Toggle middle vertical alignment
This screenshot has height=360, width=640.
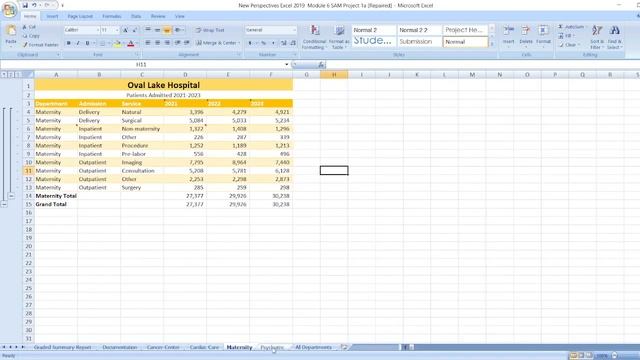click(157, 30)
